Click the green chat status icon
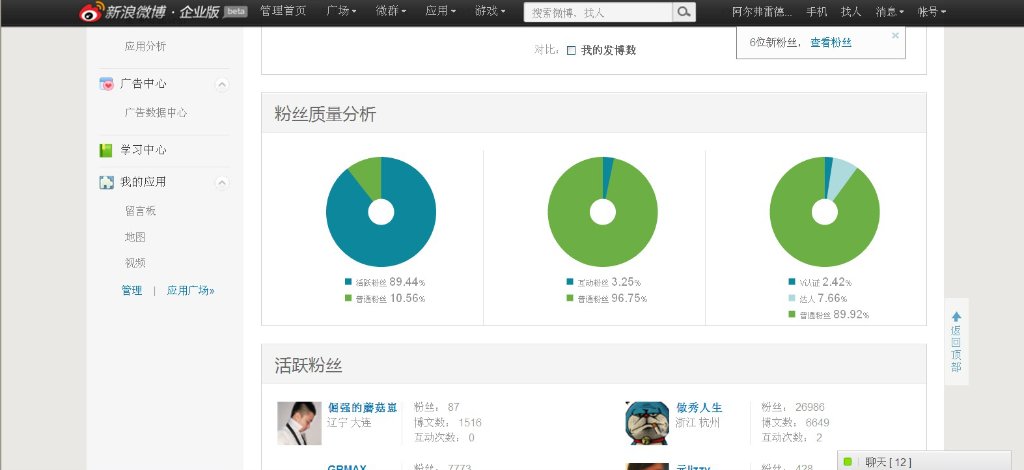 pos(848,462)
